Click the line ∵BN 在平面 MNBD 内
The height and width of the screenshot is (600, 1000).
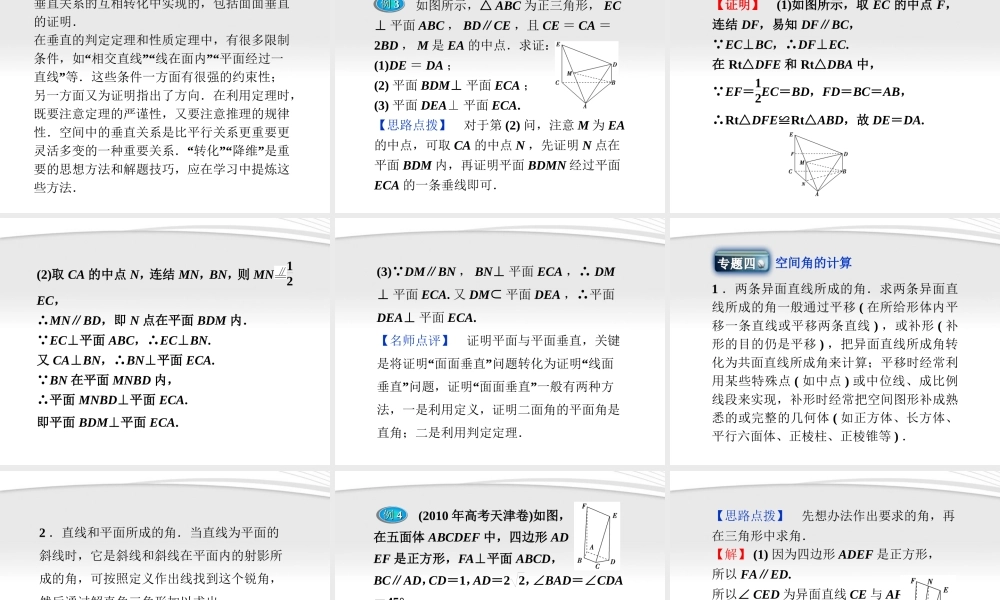coord(105,380)
